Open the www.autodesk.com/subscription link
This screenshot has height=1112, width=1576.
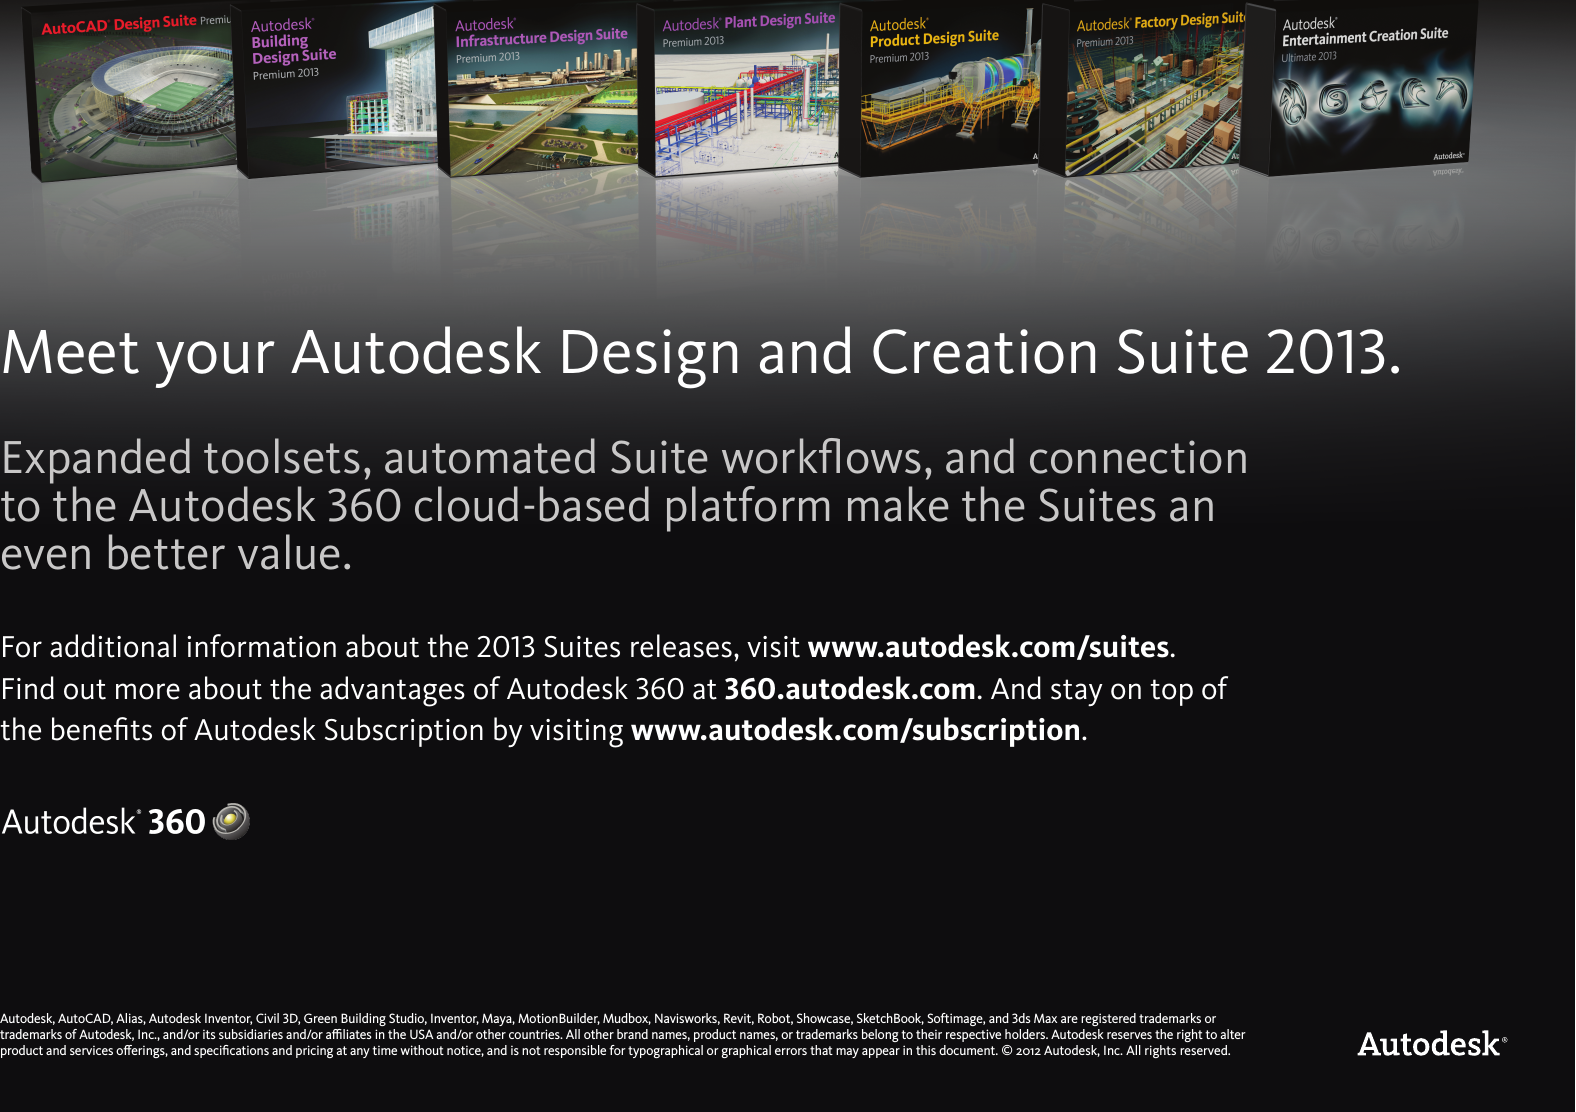(856, 730)
